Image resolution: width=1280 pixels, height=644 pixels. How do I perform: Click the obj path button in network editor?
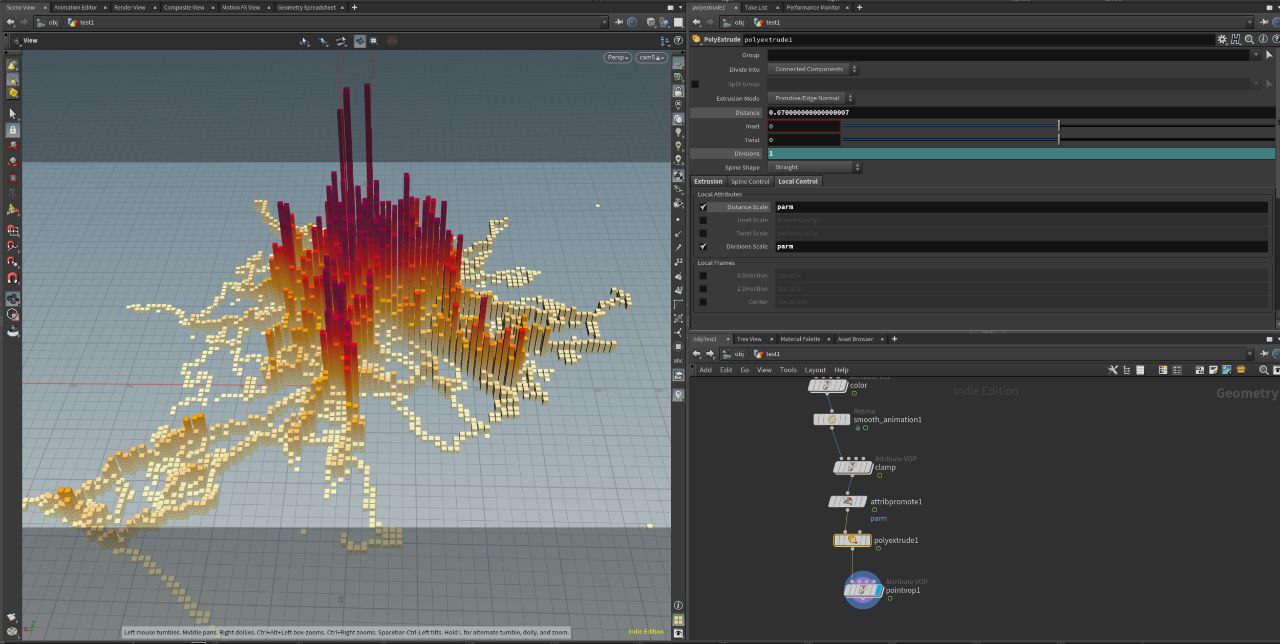tap(735, 354)
